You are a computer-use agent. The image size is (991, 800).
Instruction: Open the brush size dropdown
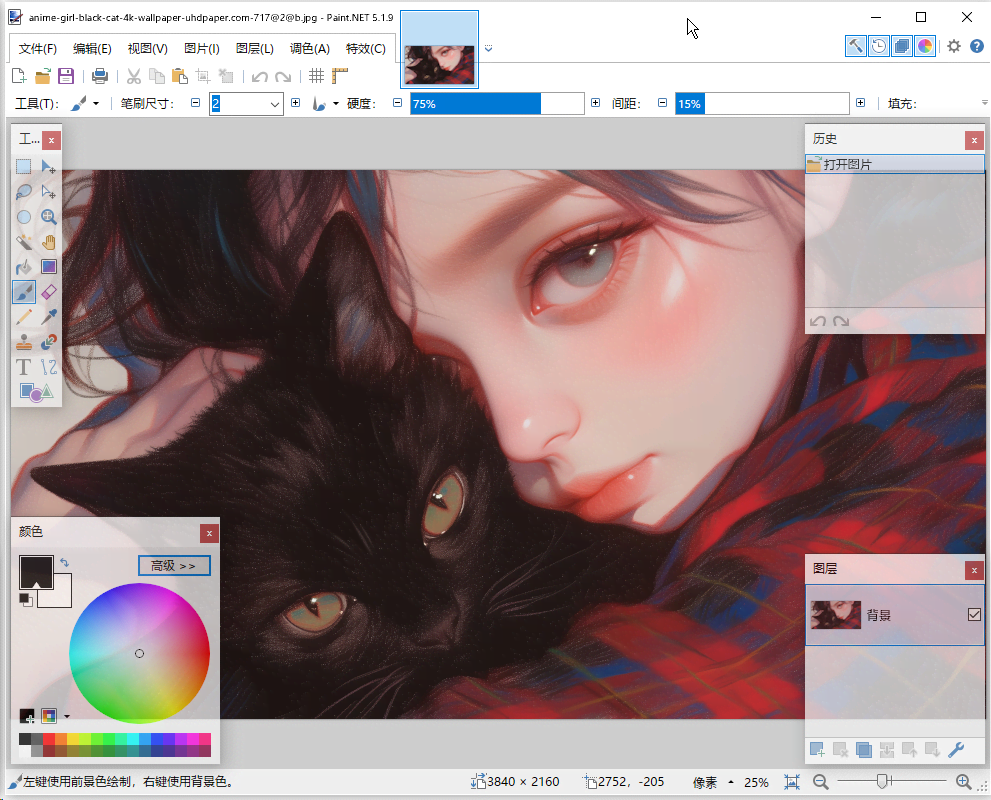(275, 104)
